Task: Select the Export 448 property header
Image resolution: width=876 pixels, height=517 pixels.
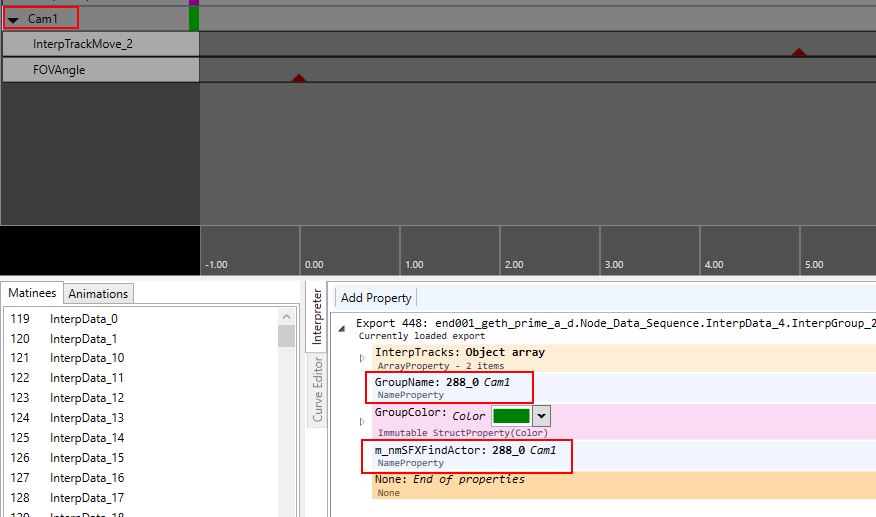Action: tap(616, 329)
